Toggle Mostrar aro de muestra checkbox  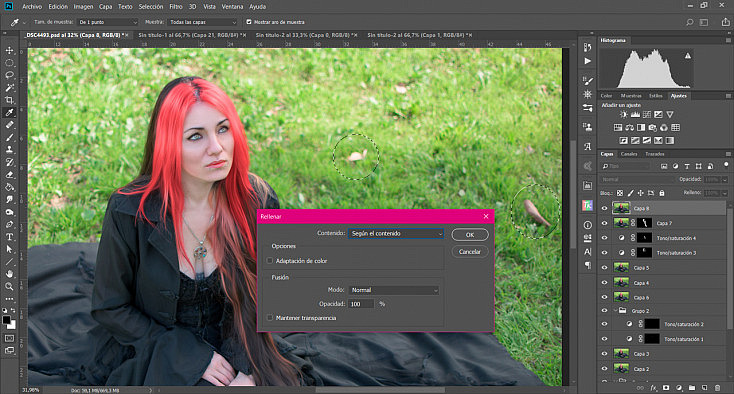coord(249,22)
